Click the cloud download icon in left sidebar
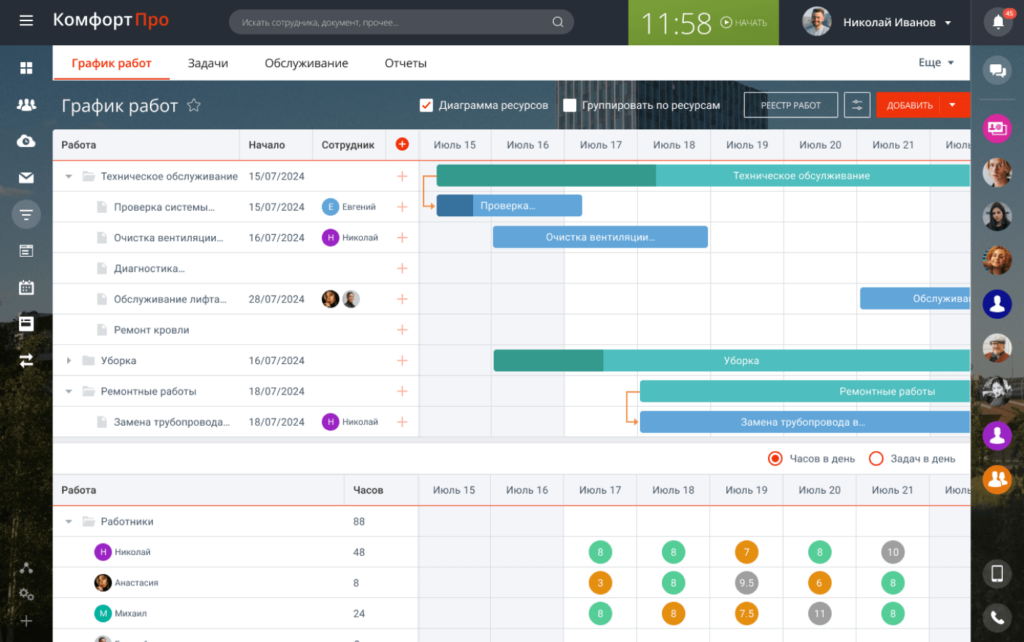 coord(26,141)
